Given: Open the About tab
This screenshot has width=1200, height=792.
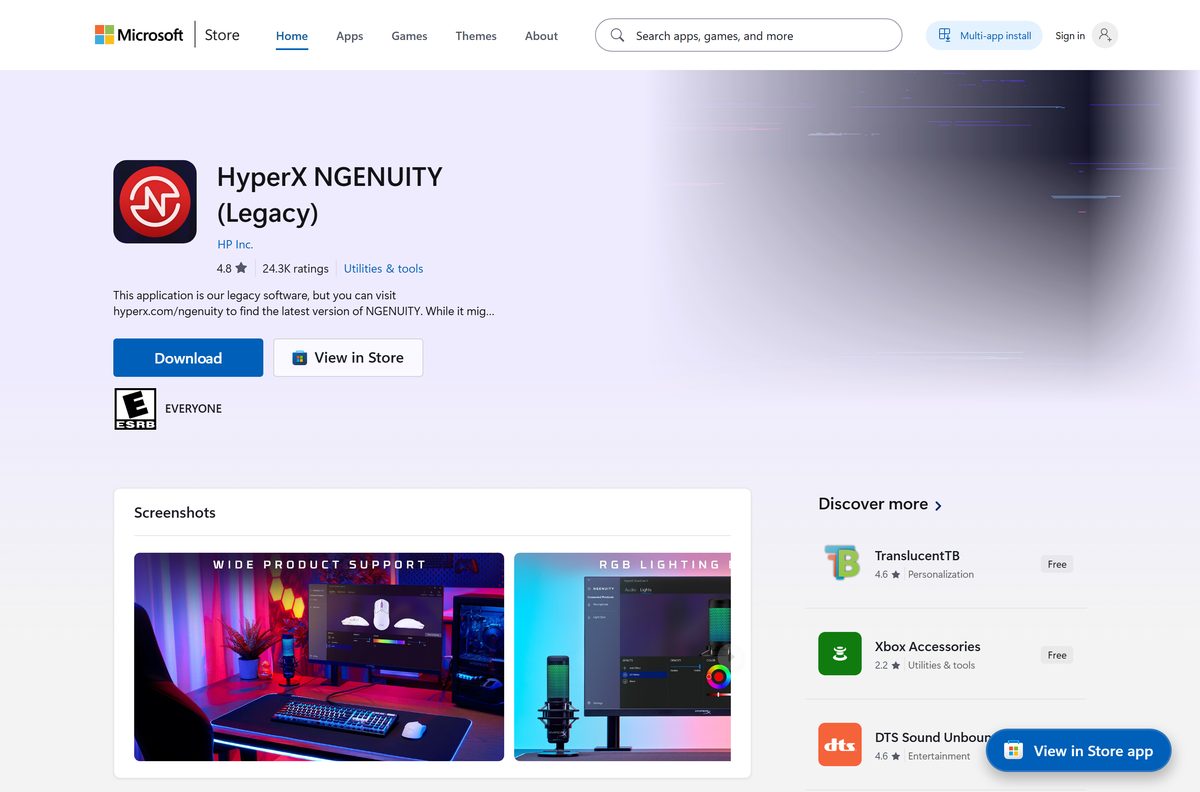Looking at the screenshot, I should coord(541,36).
